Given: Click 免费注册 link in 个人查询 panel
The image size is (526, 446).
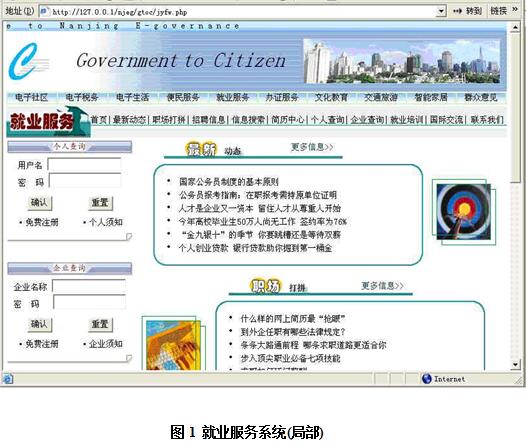Looking at the screenshot, I should tap(42, 222).
